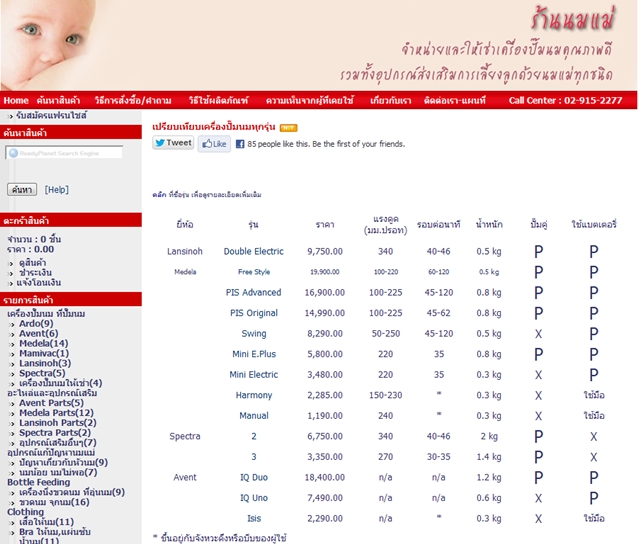Open วิธีใช้ผลิตภัณฑ์ menu item
The image size is (640, 544).
[218, 100]
